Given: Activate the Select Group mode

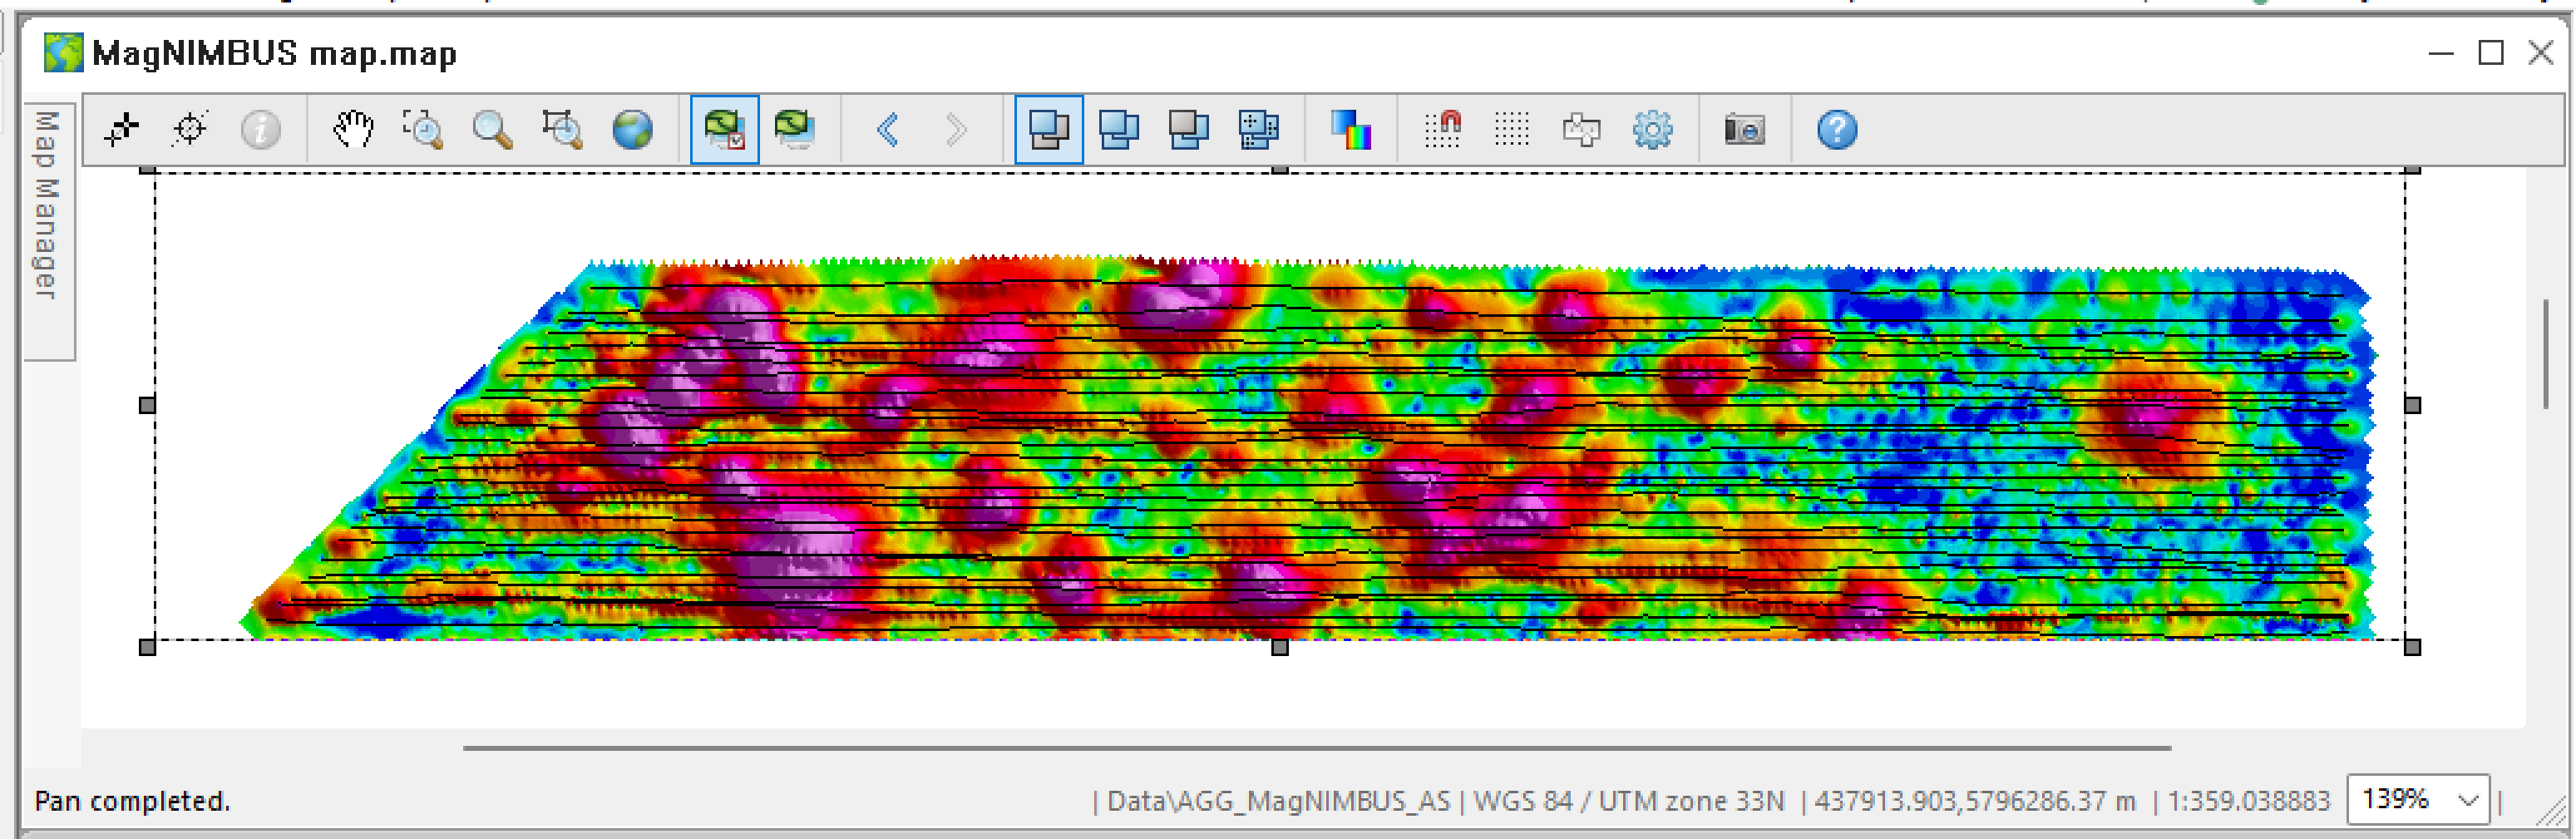Looking at the screenshot, I should click(x=1047, y=129).
